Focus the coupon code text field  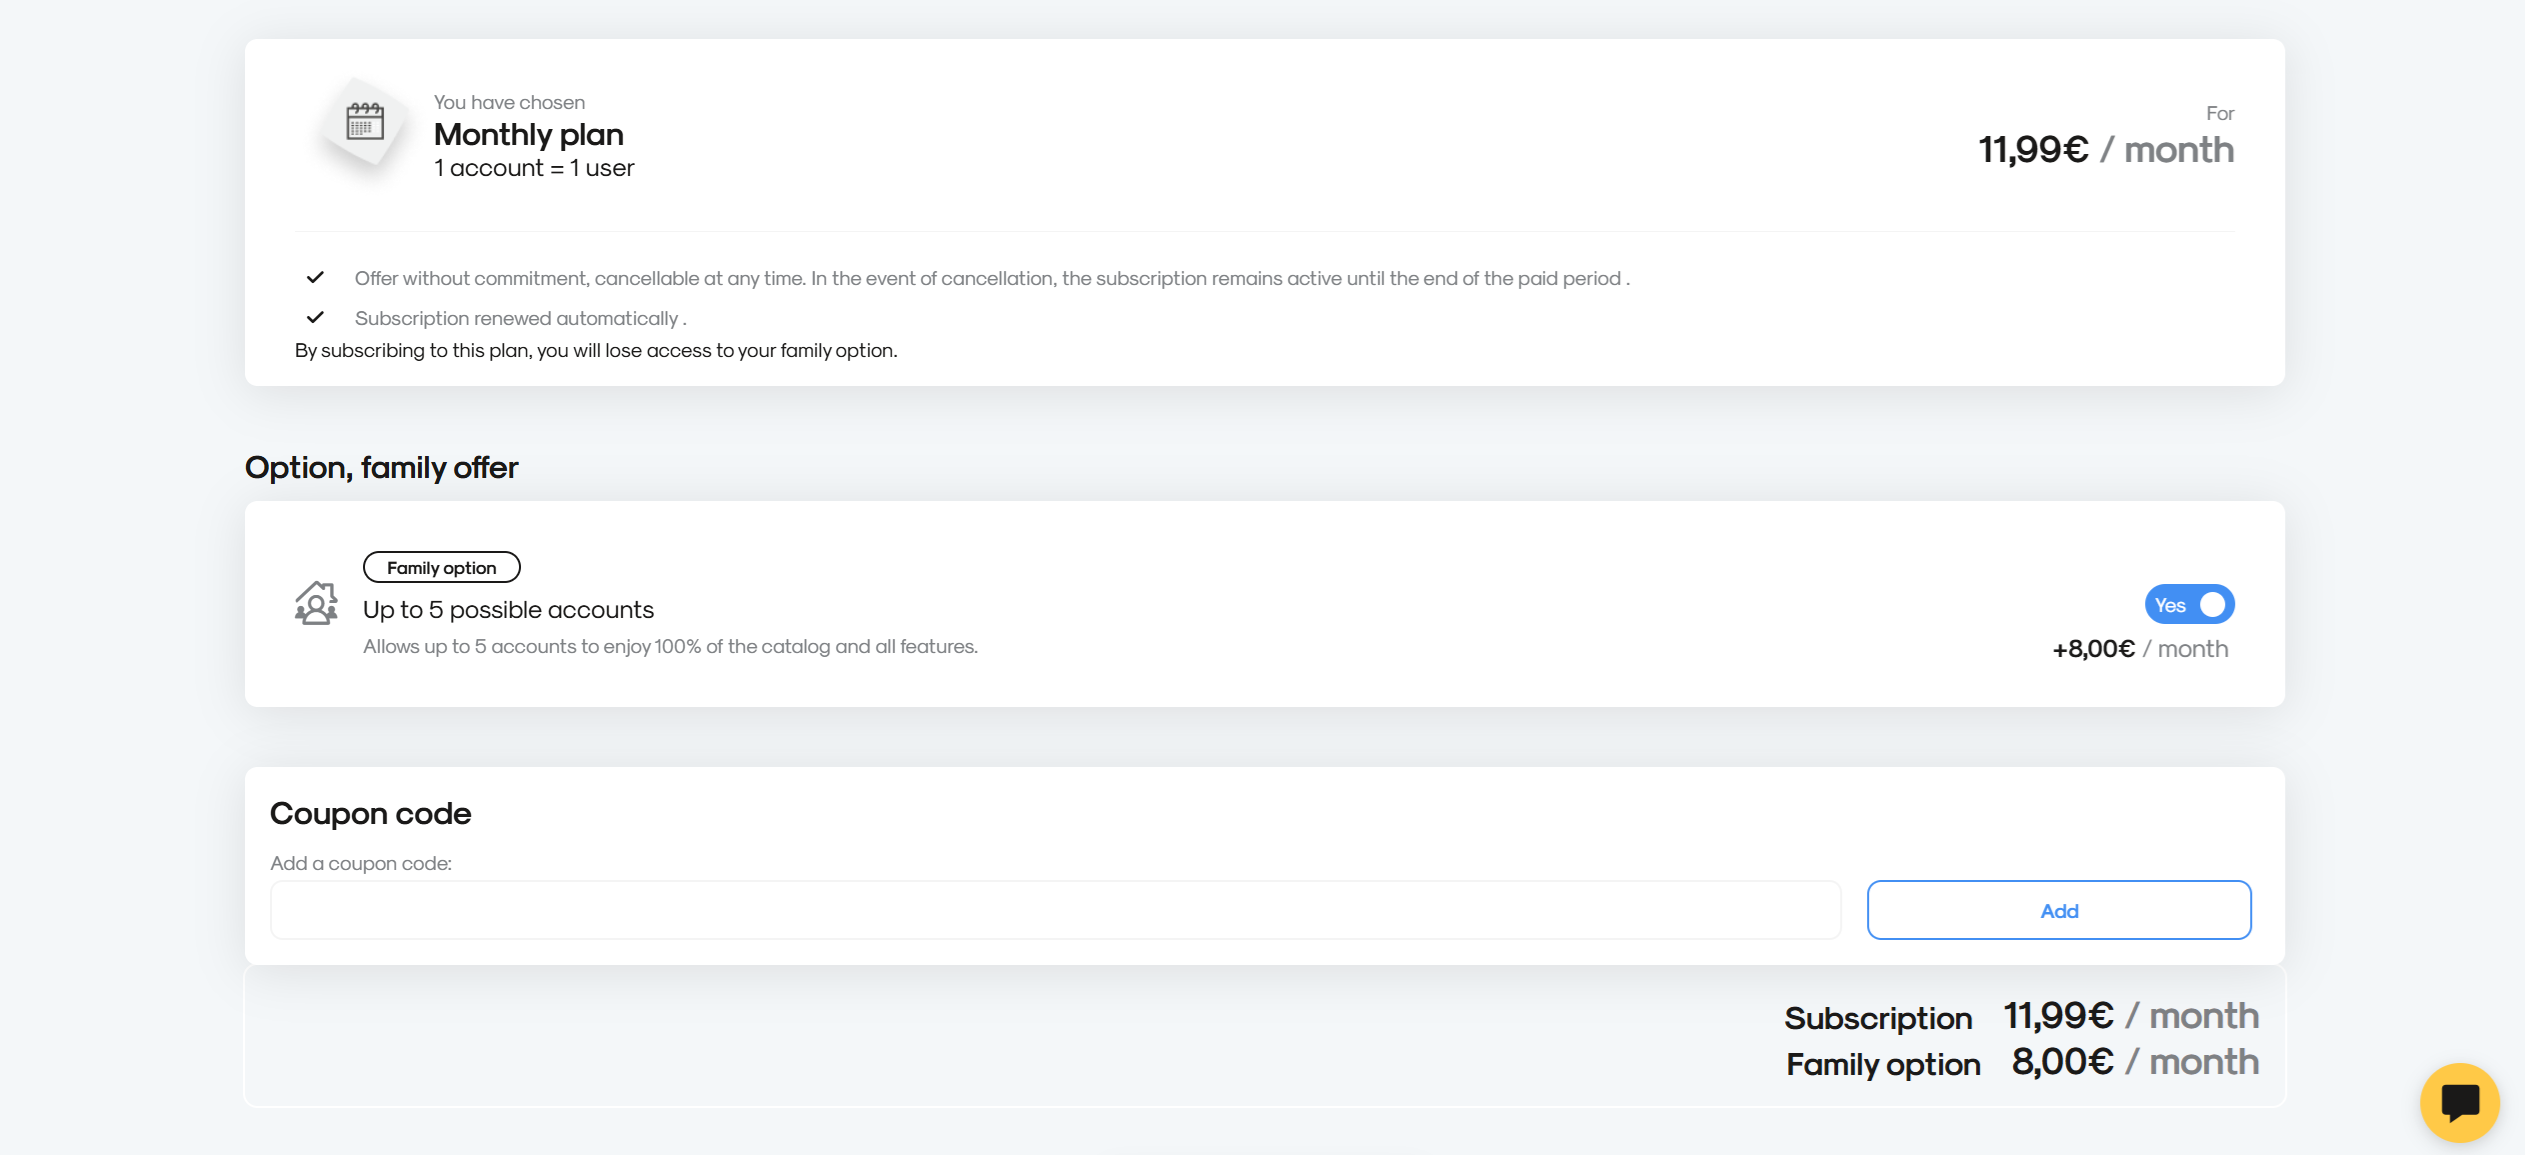1055,910
